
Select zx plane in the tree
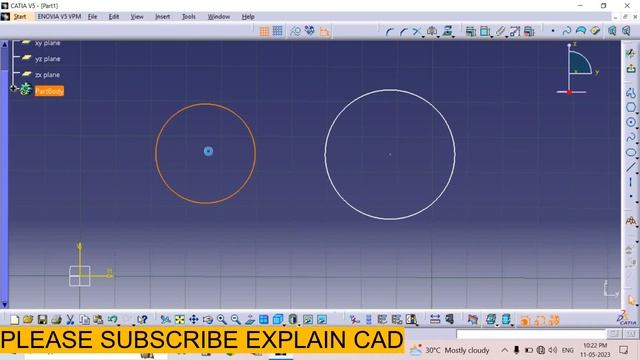click(47, 75)
